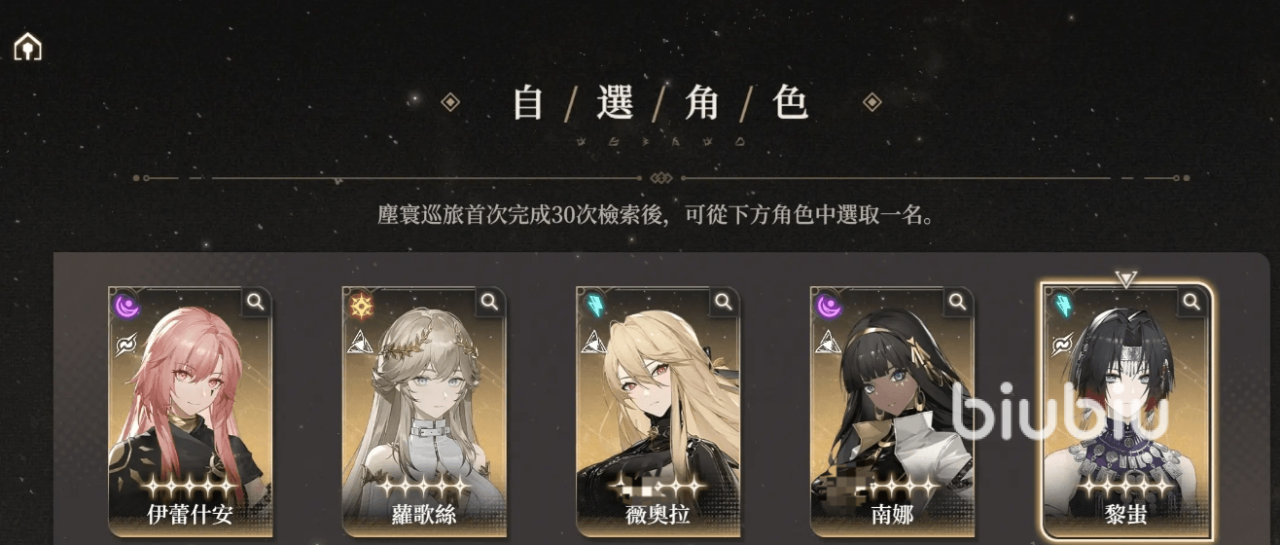The height and width of the screenshot is (545, 1280).
Task: Open magnifier details on 薇奧拉 card
Action: pyautogui.click(x=724, y=301)
